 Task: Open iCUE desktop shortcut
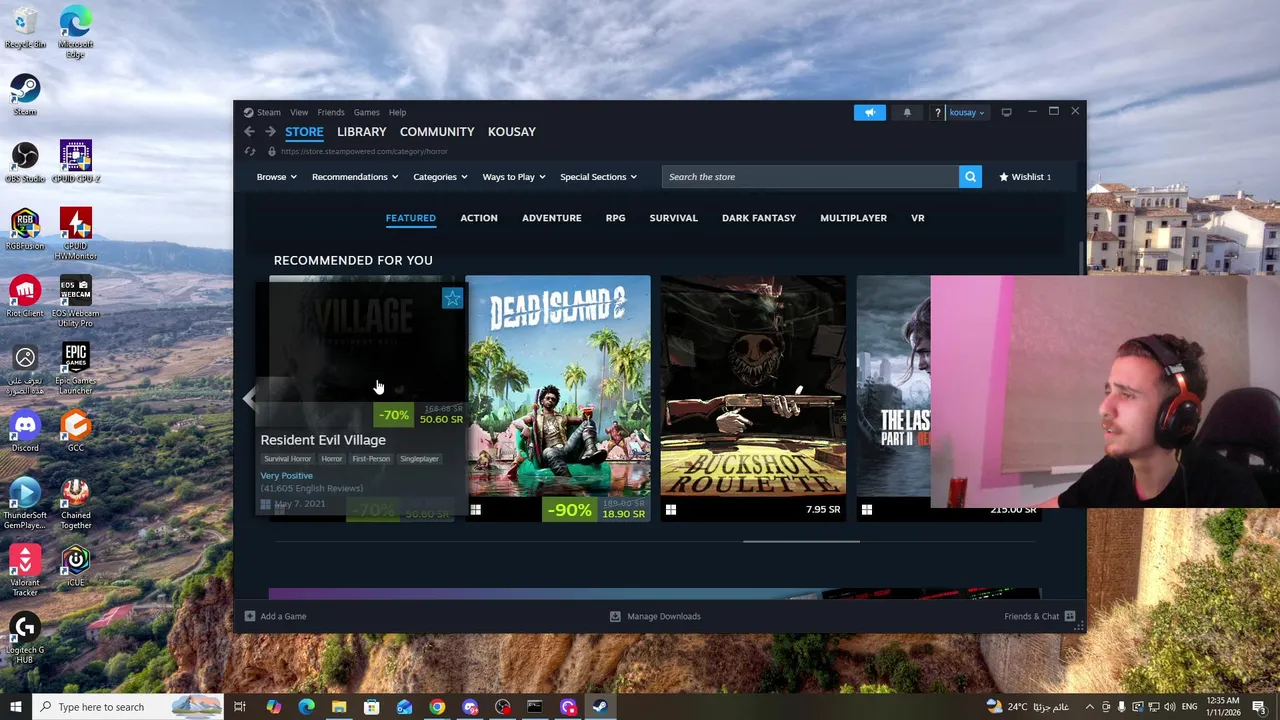click(75, 565)
